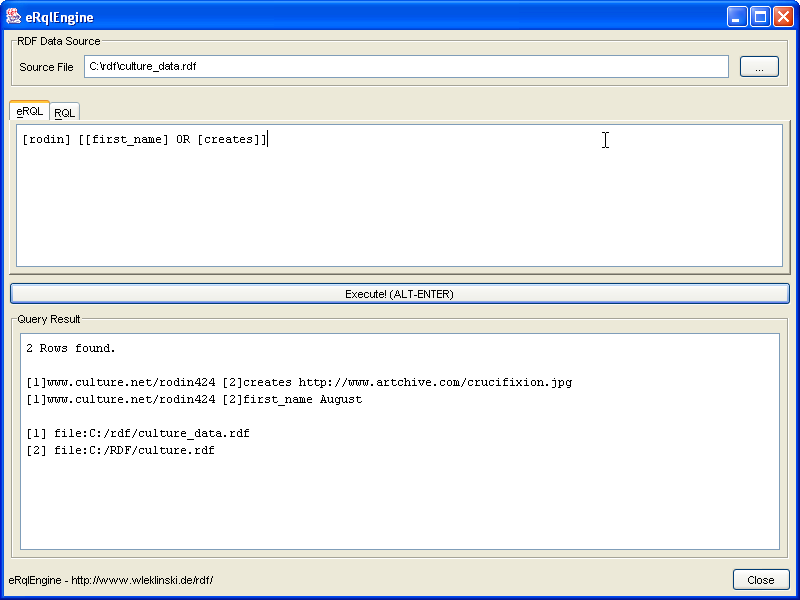Click the '[rodin]' token in the query
This screenshot has width=800, height=600.
coord(47,140)
